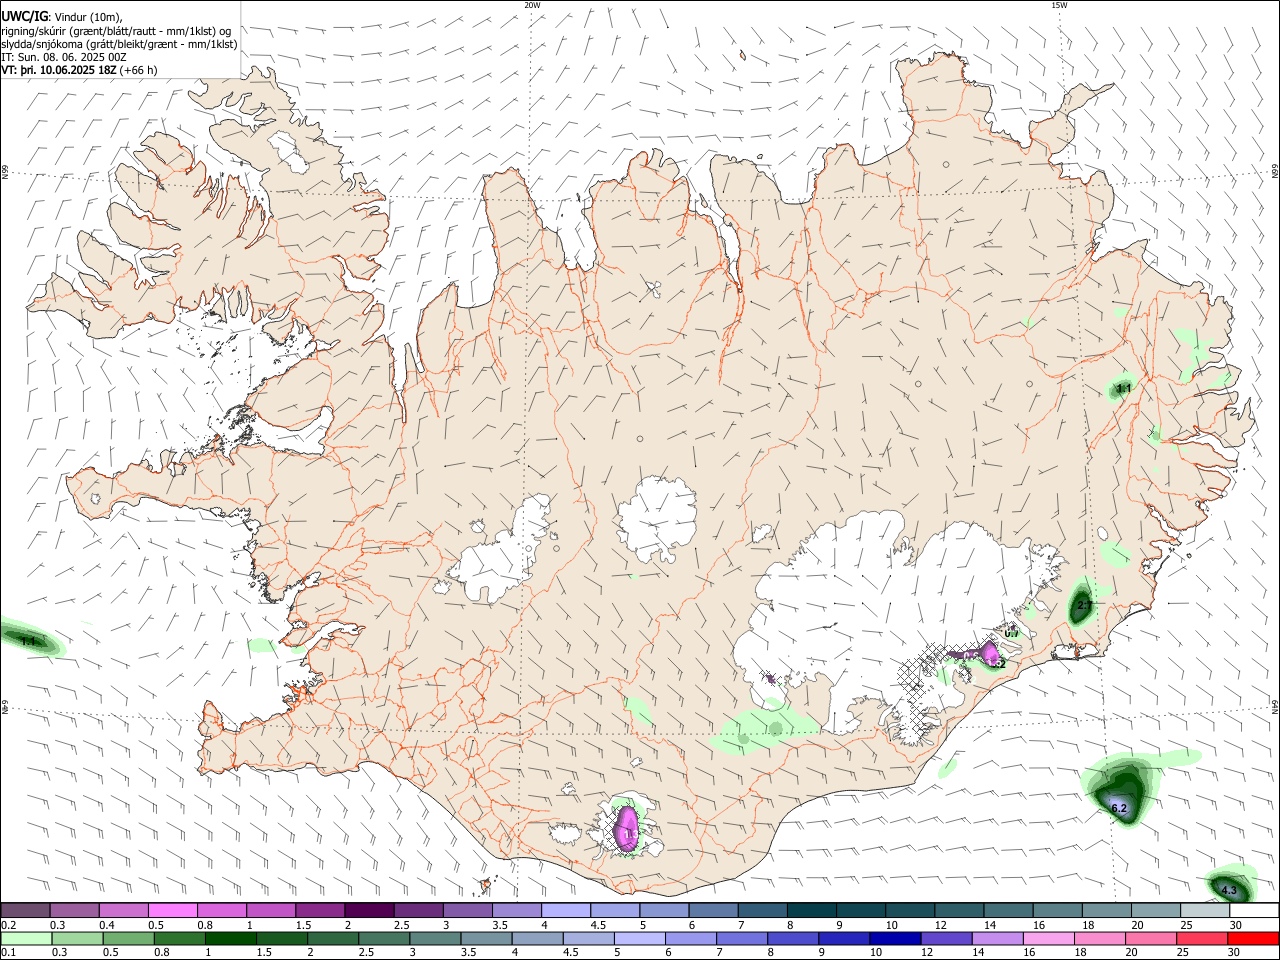Pick the bright red 30 swatch, lower scale

1253,939
